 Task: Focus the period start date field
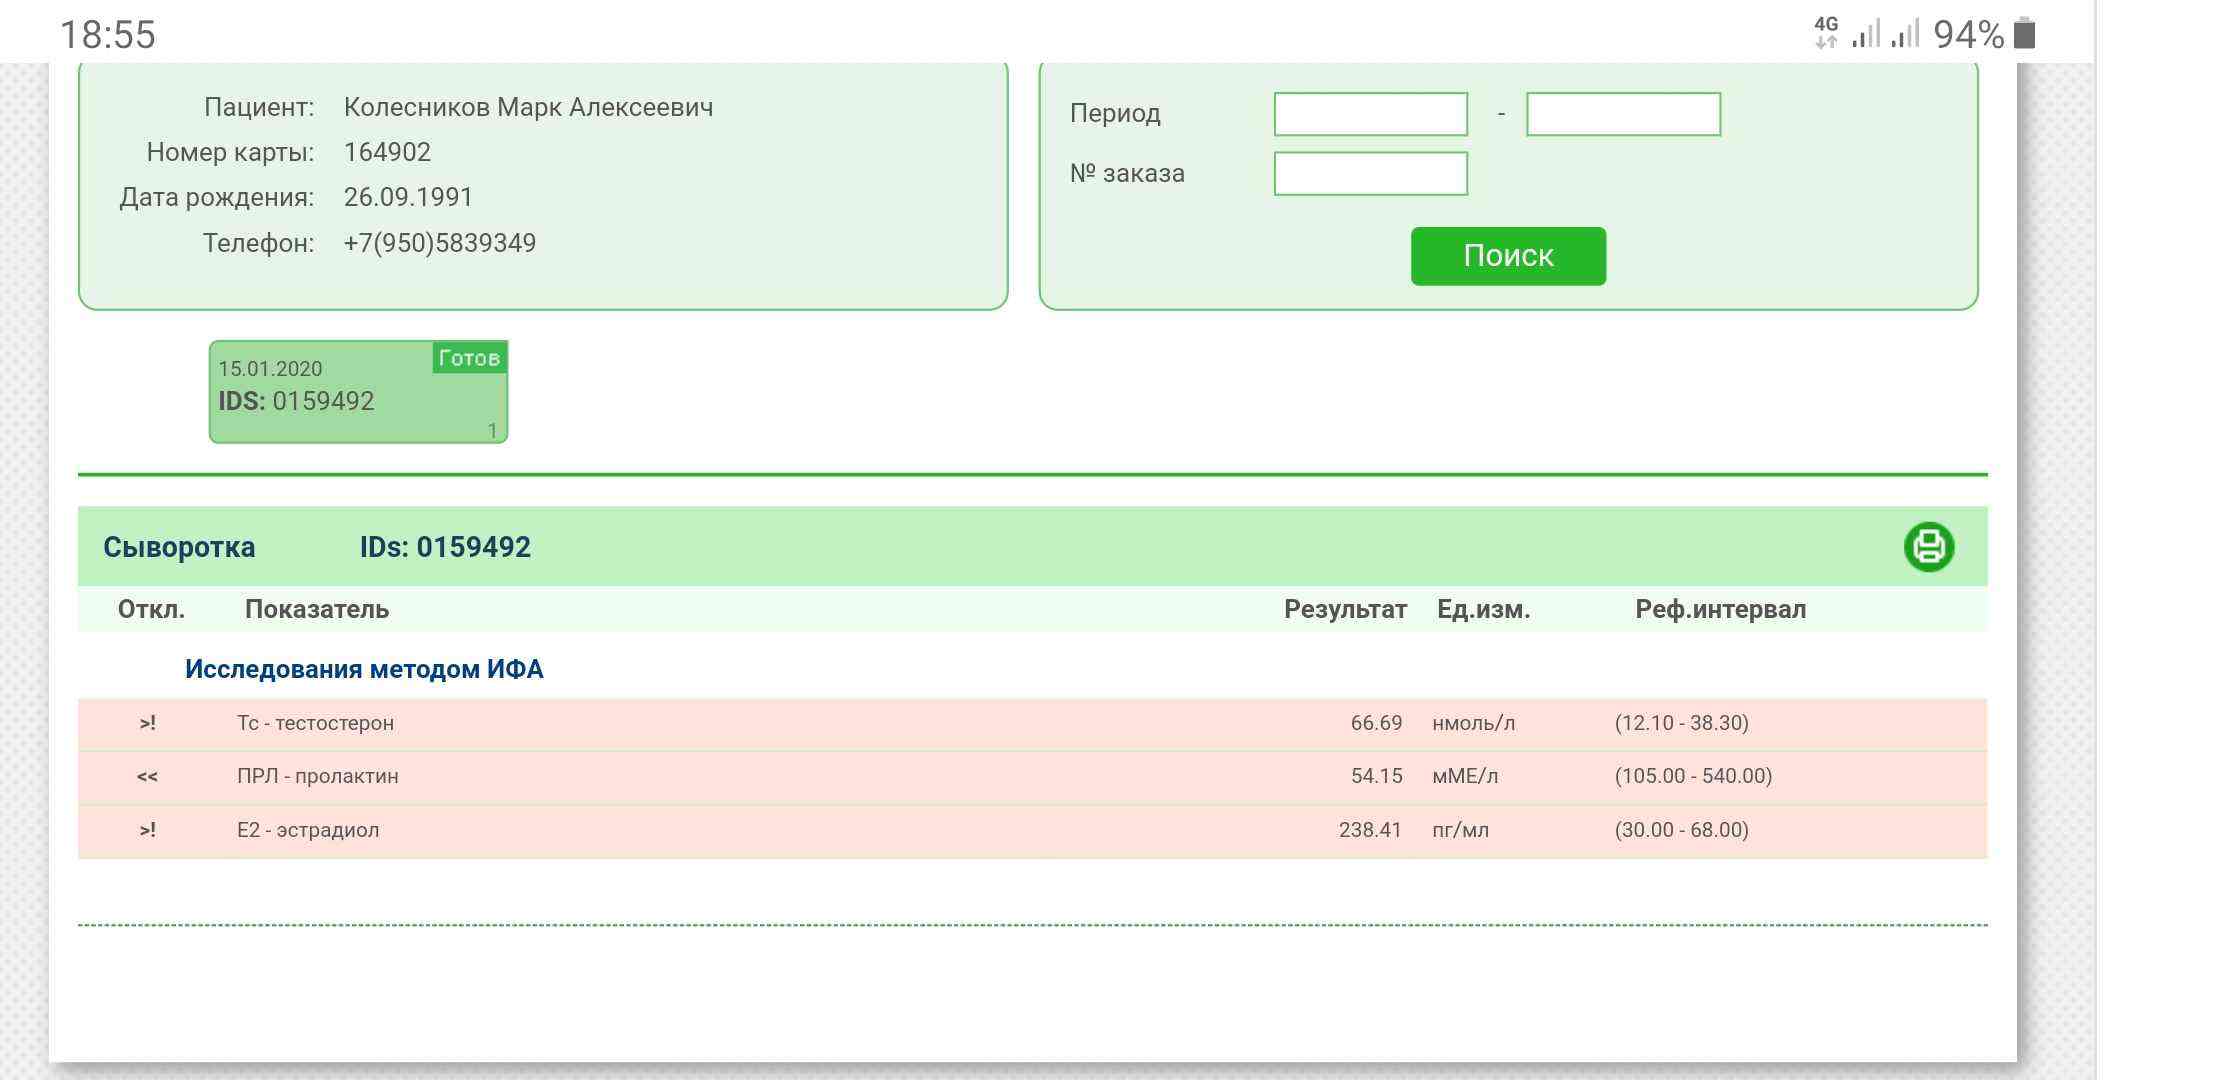click(1370, 114)
